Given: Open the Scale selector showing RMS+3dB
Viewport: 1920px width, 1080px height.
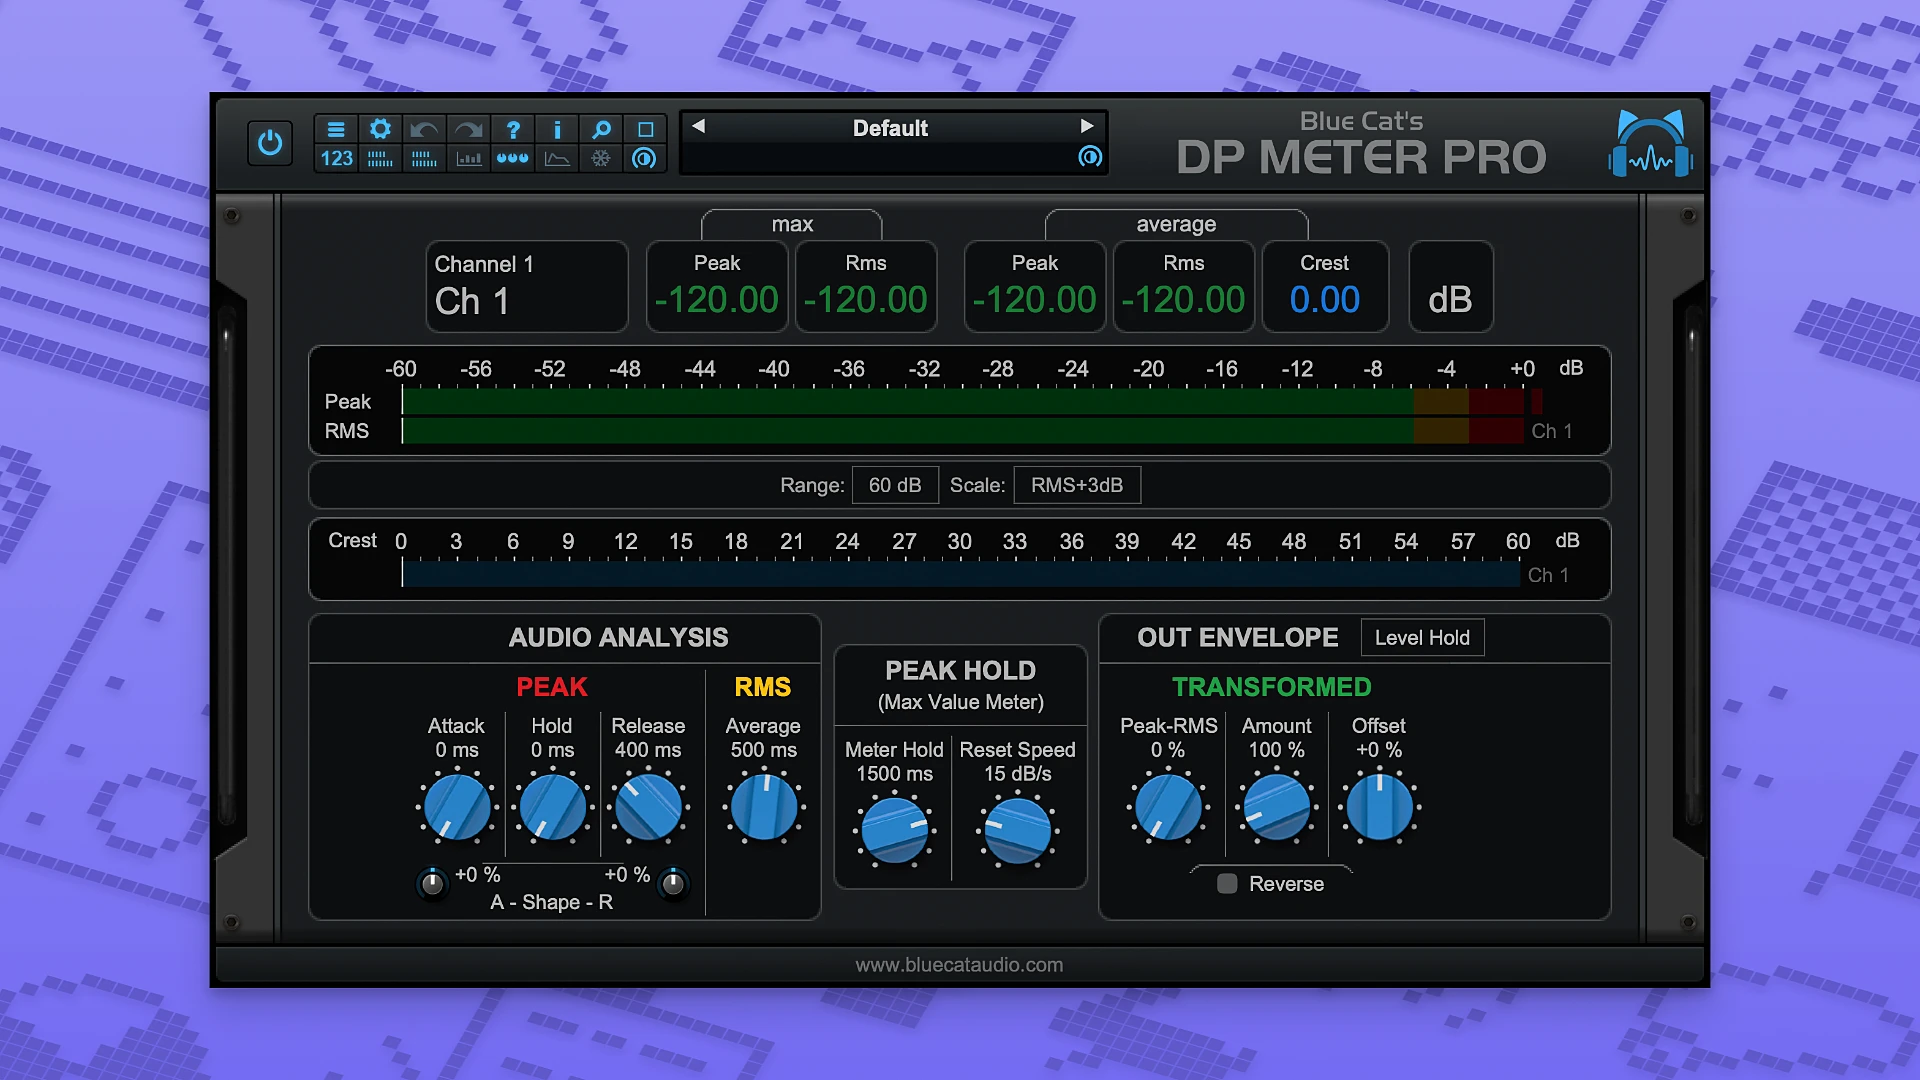Looking at the screenshot, I should pyautogui.click(x=1076, y=485).
